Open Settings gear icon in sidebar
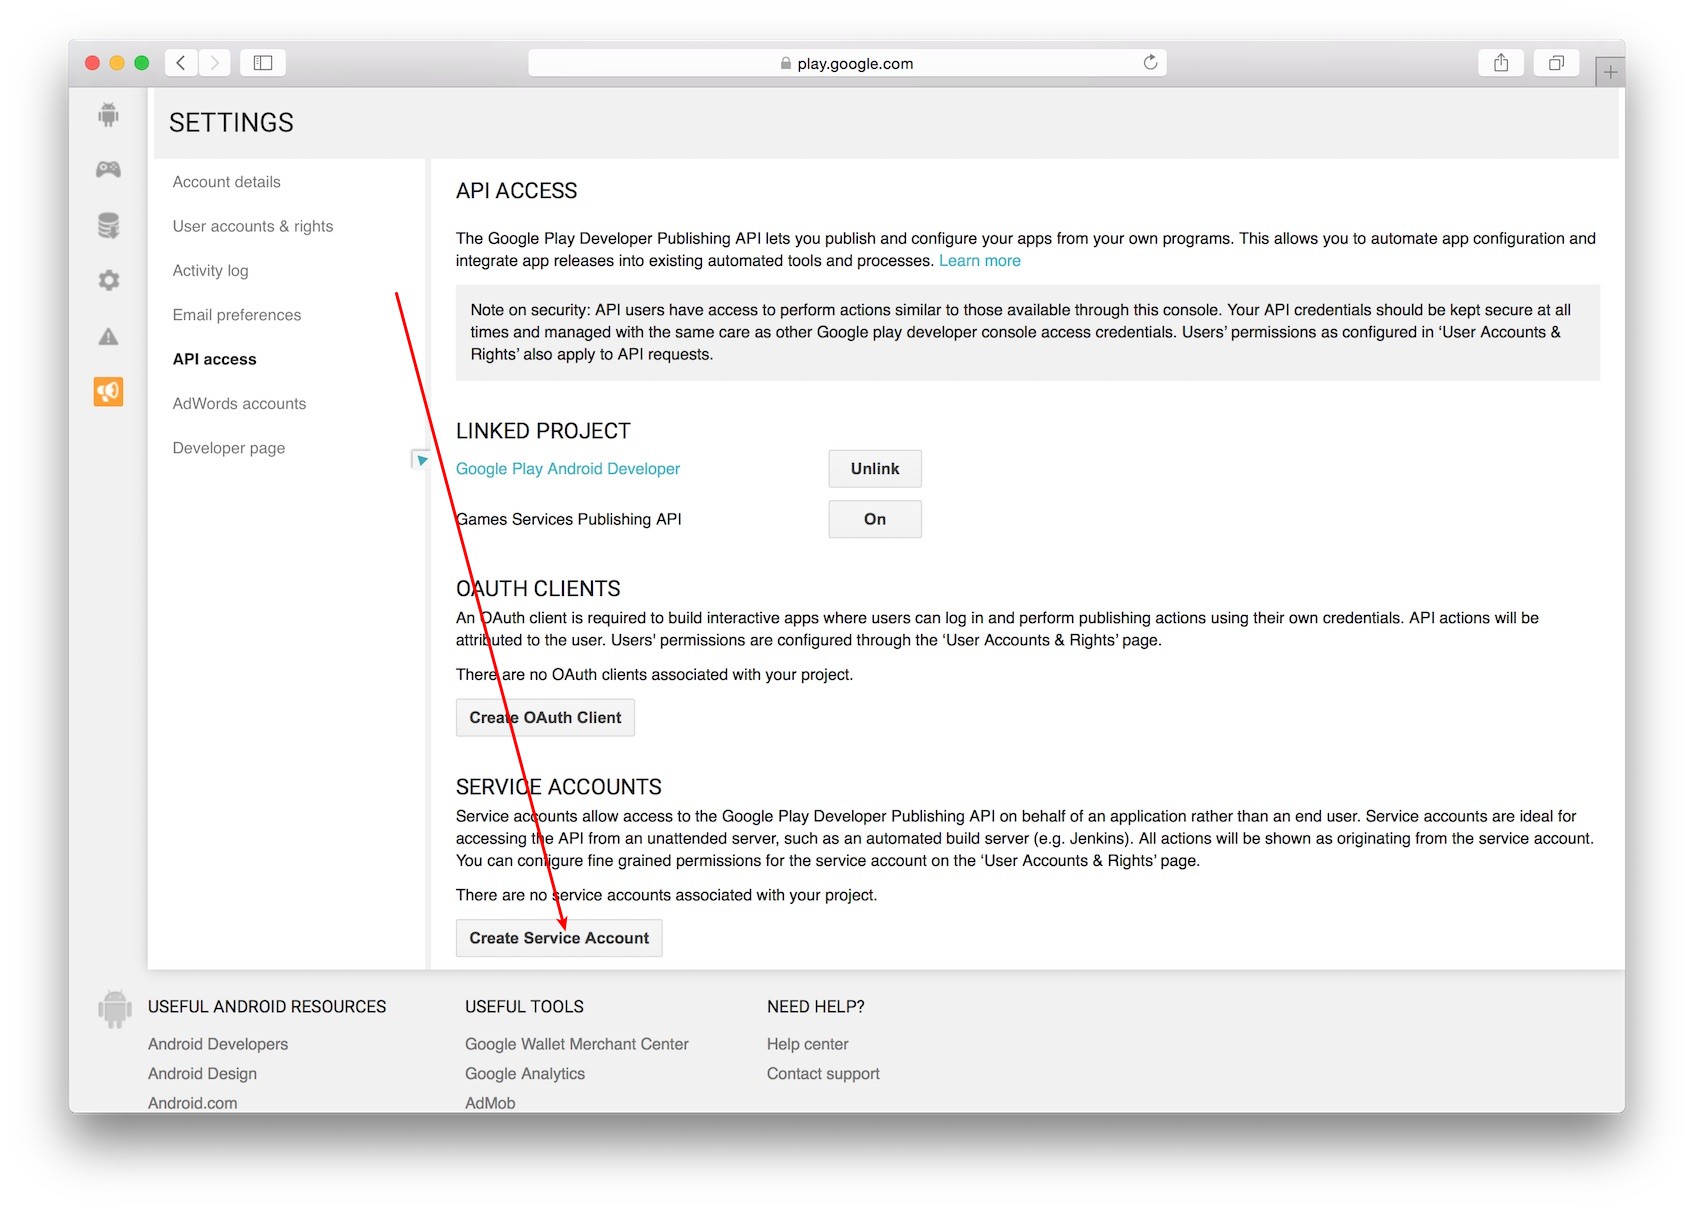The image size is (1694, 1211). pos(108,280)
